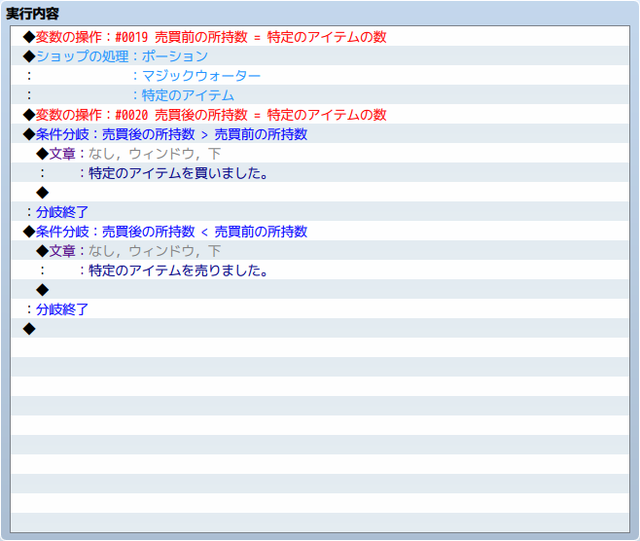Image resolution: width=640 pixels, height=541 pixels.
Task: Select the second 文章 row above 売りました
Action: [320, 251]
